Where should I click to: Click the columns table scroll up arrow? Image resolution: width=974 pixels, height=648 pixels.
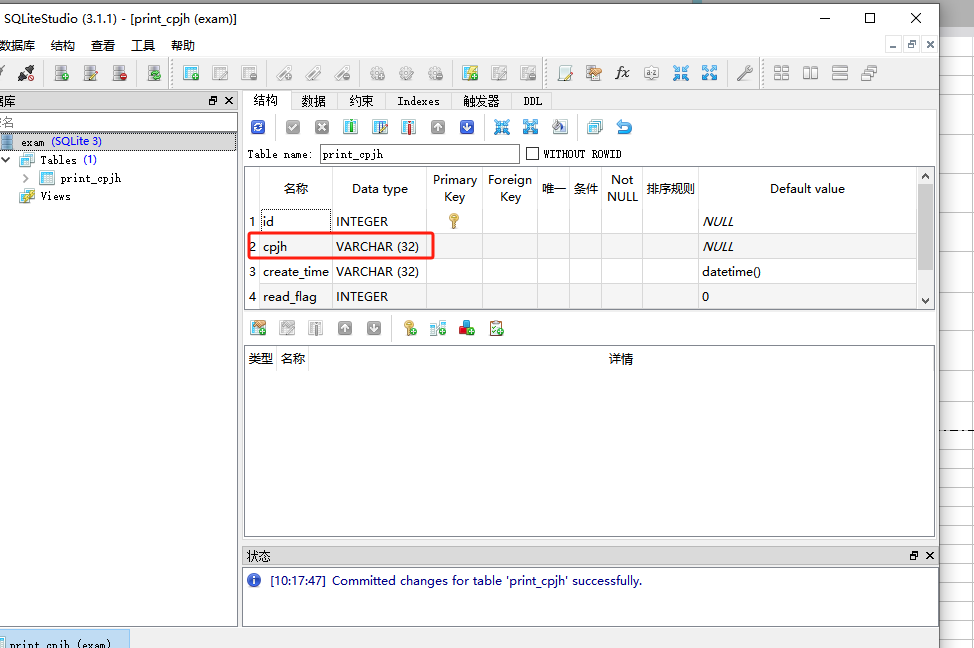pyautogui.click(x=925, y=176)
